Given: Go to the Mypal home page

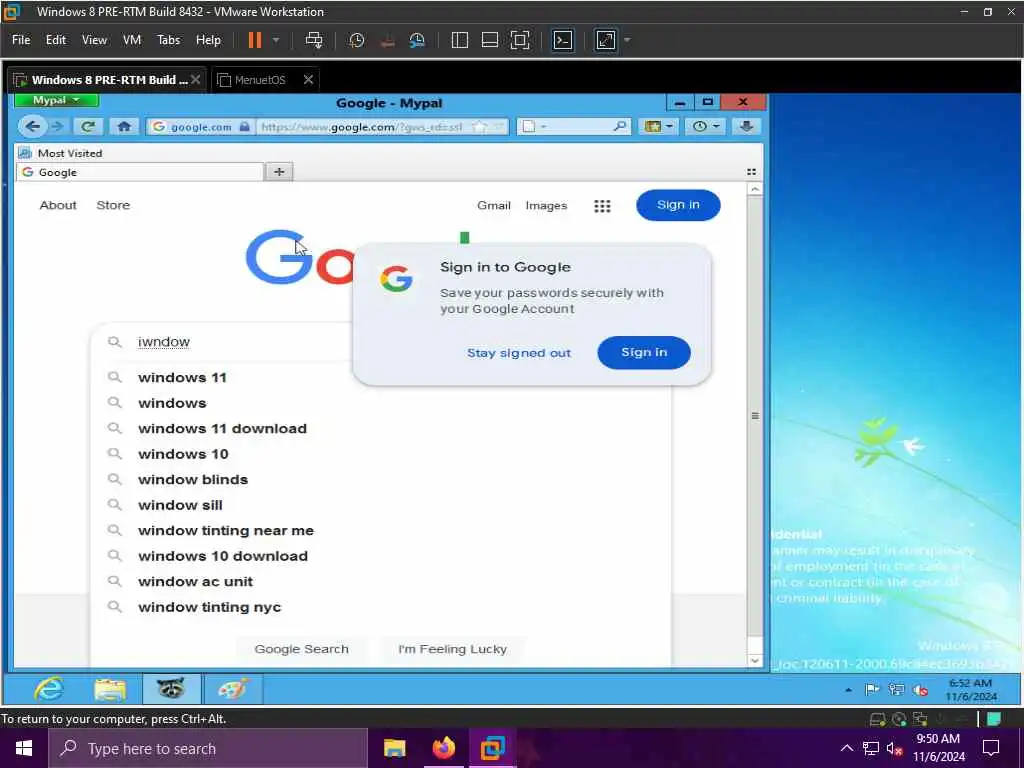Looking at the screenshot, I should click(124, 126).
